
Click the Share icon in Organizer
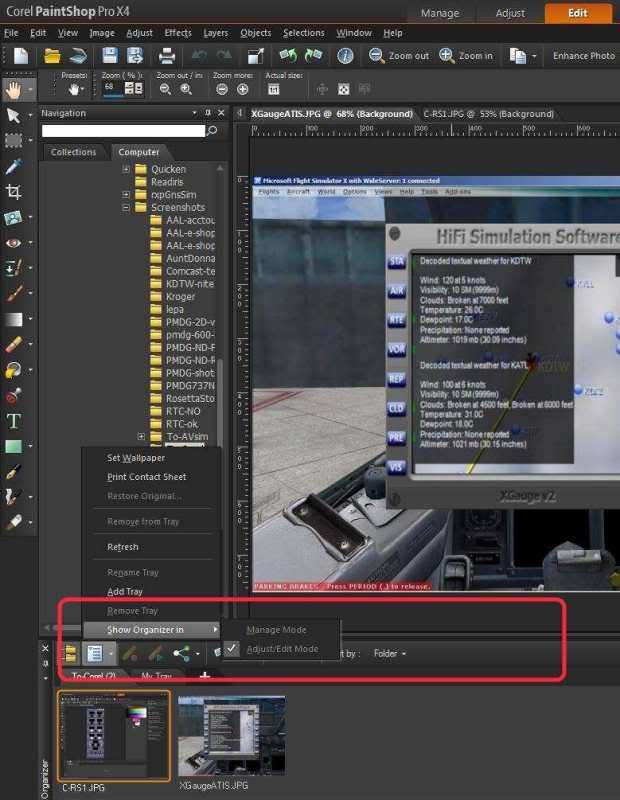coord(181,654)
